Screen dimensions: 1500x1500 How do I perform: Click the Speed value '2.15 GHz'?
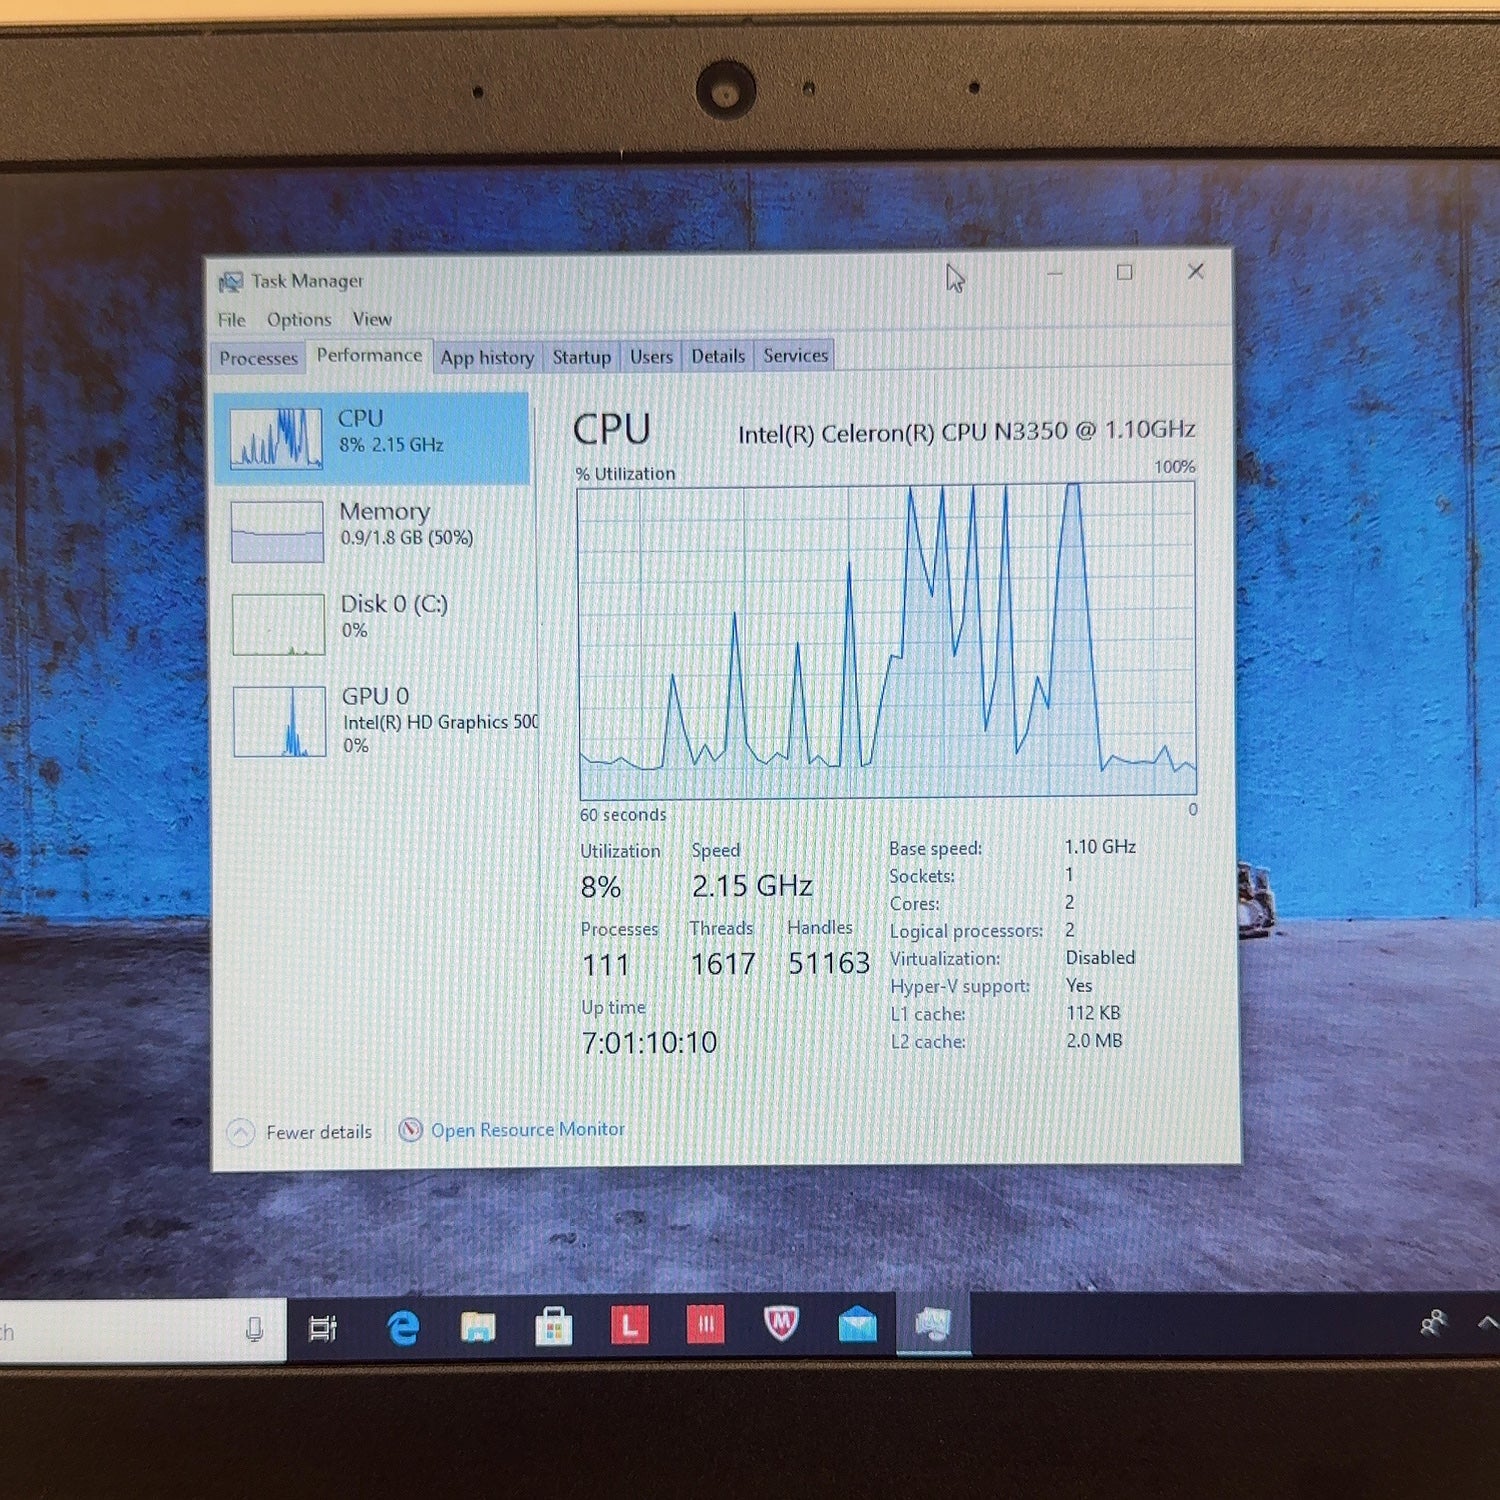[752, 886]
